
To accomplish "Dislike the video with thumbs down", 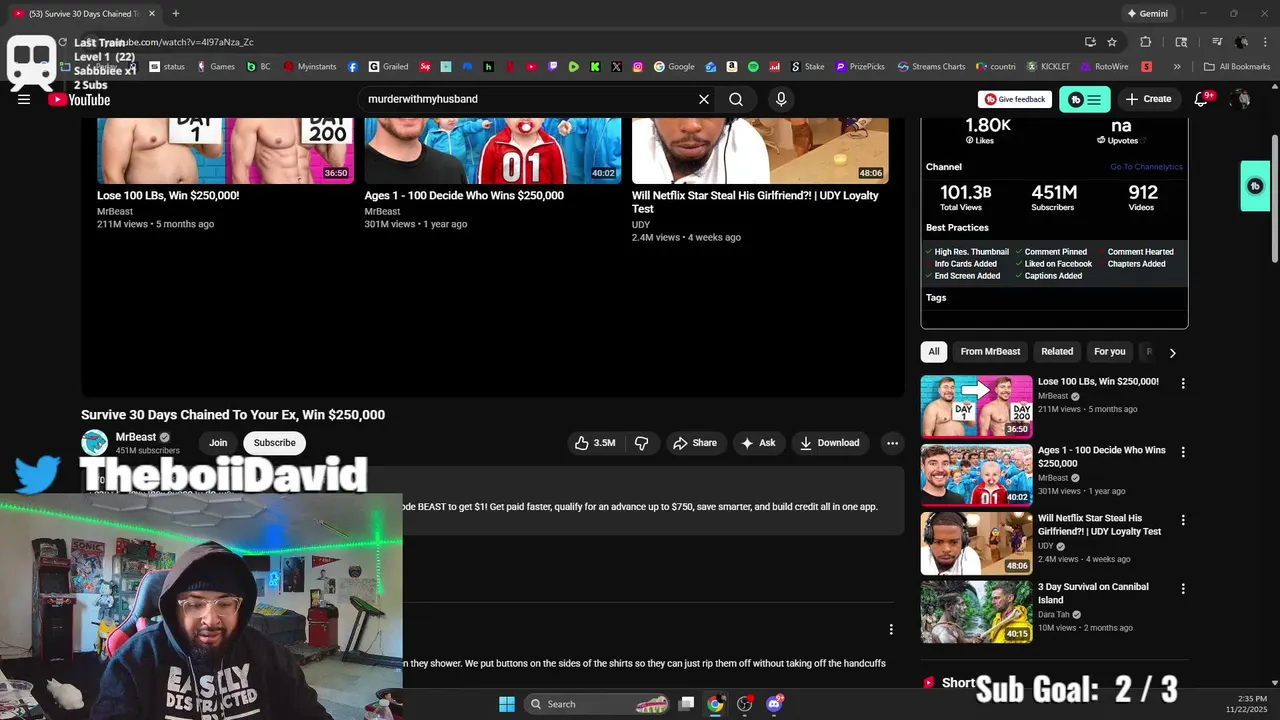I will pos(642,443).
